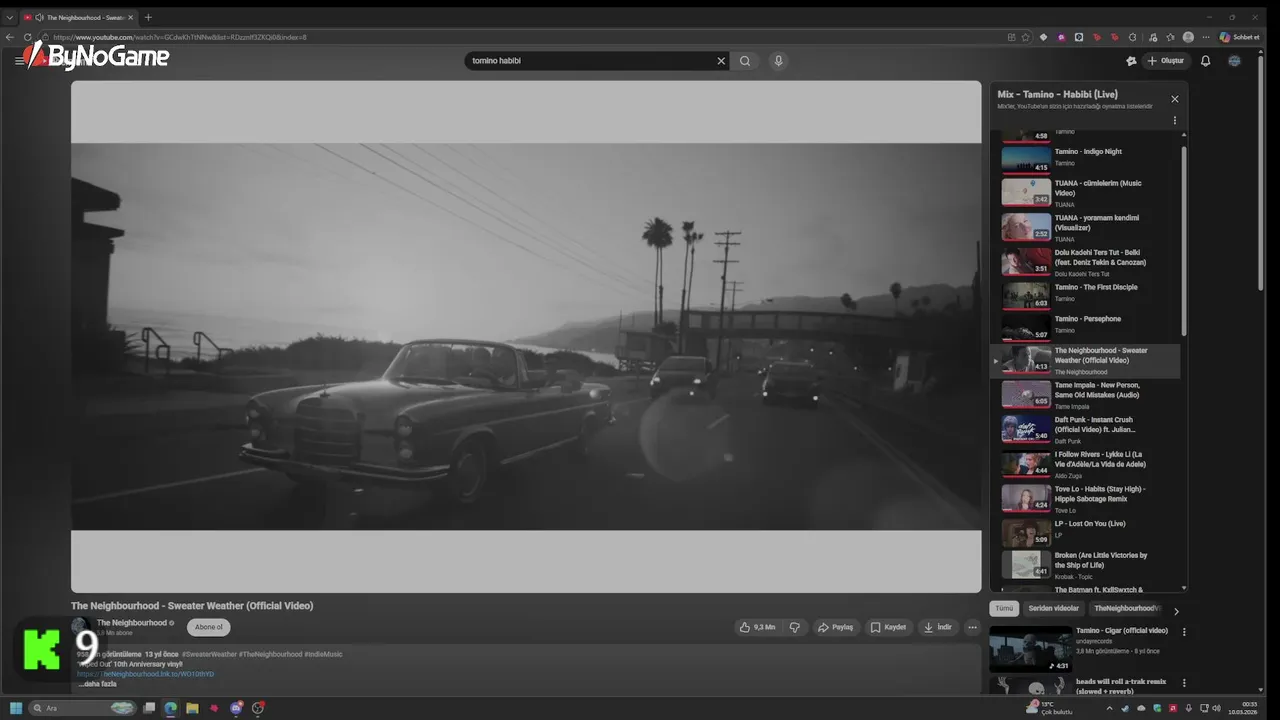This screenshot has width=1280, height=720.
Task: Open The Neighbourhood channel name link
Action: pos(132,623)
